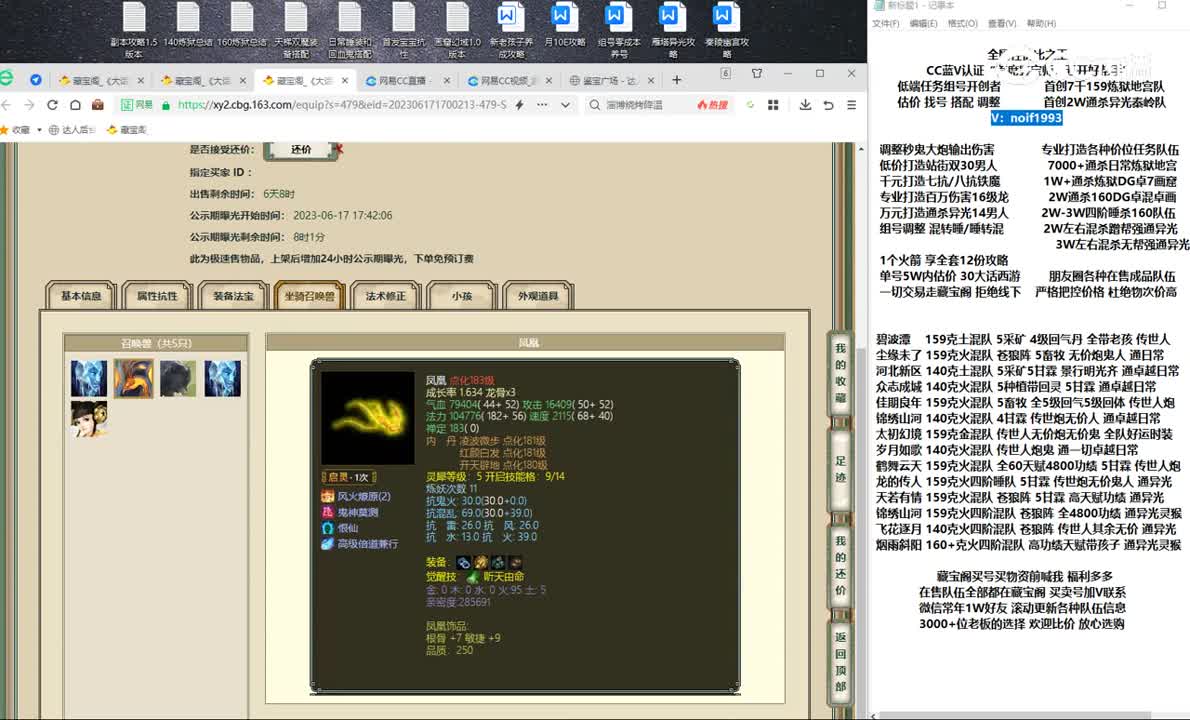Viewport: 1190px width, 720px height.
Task: Click the briefcase icon beside the home button
Action: coord(97,105)
